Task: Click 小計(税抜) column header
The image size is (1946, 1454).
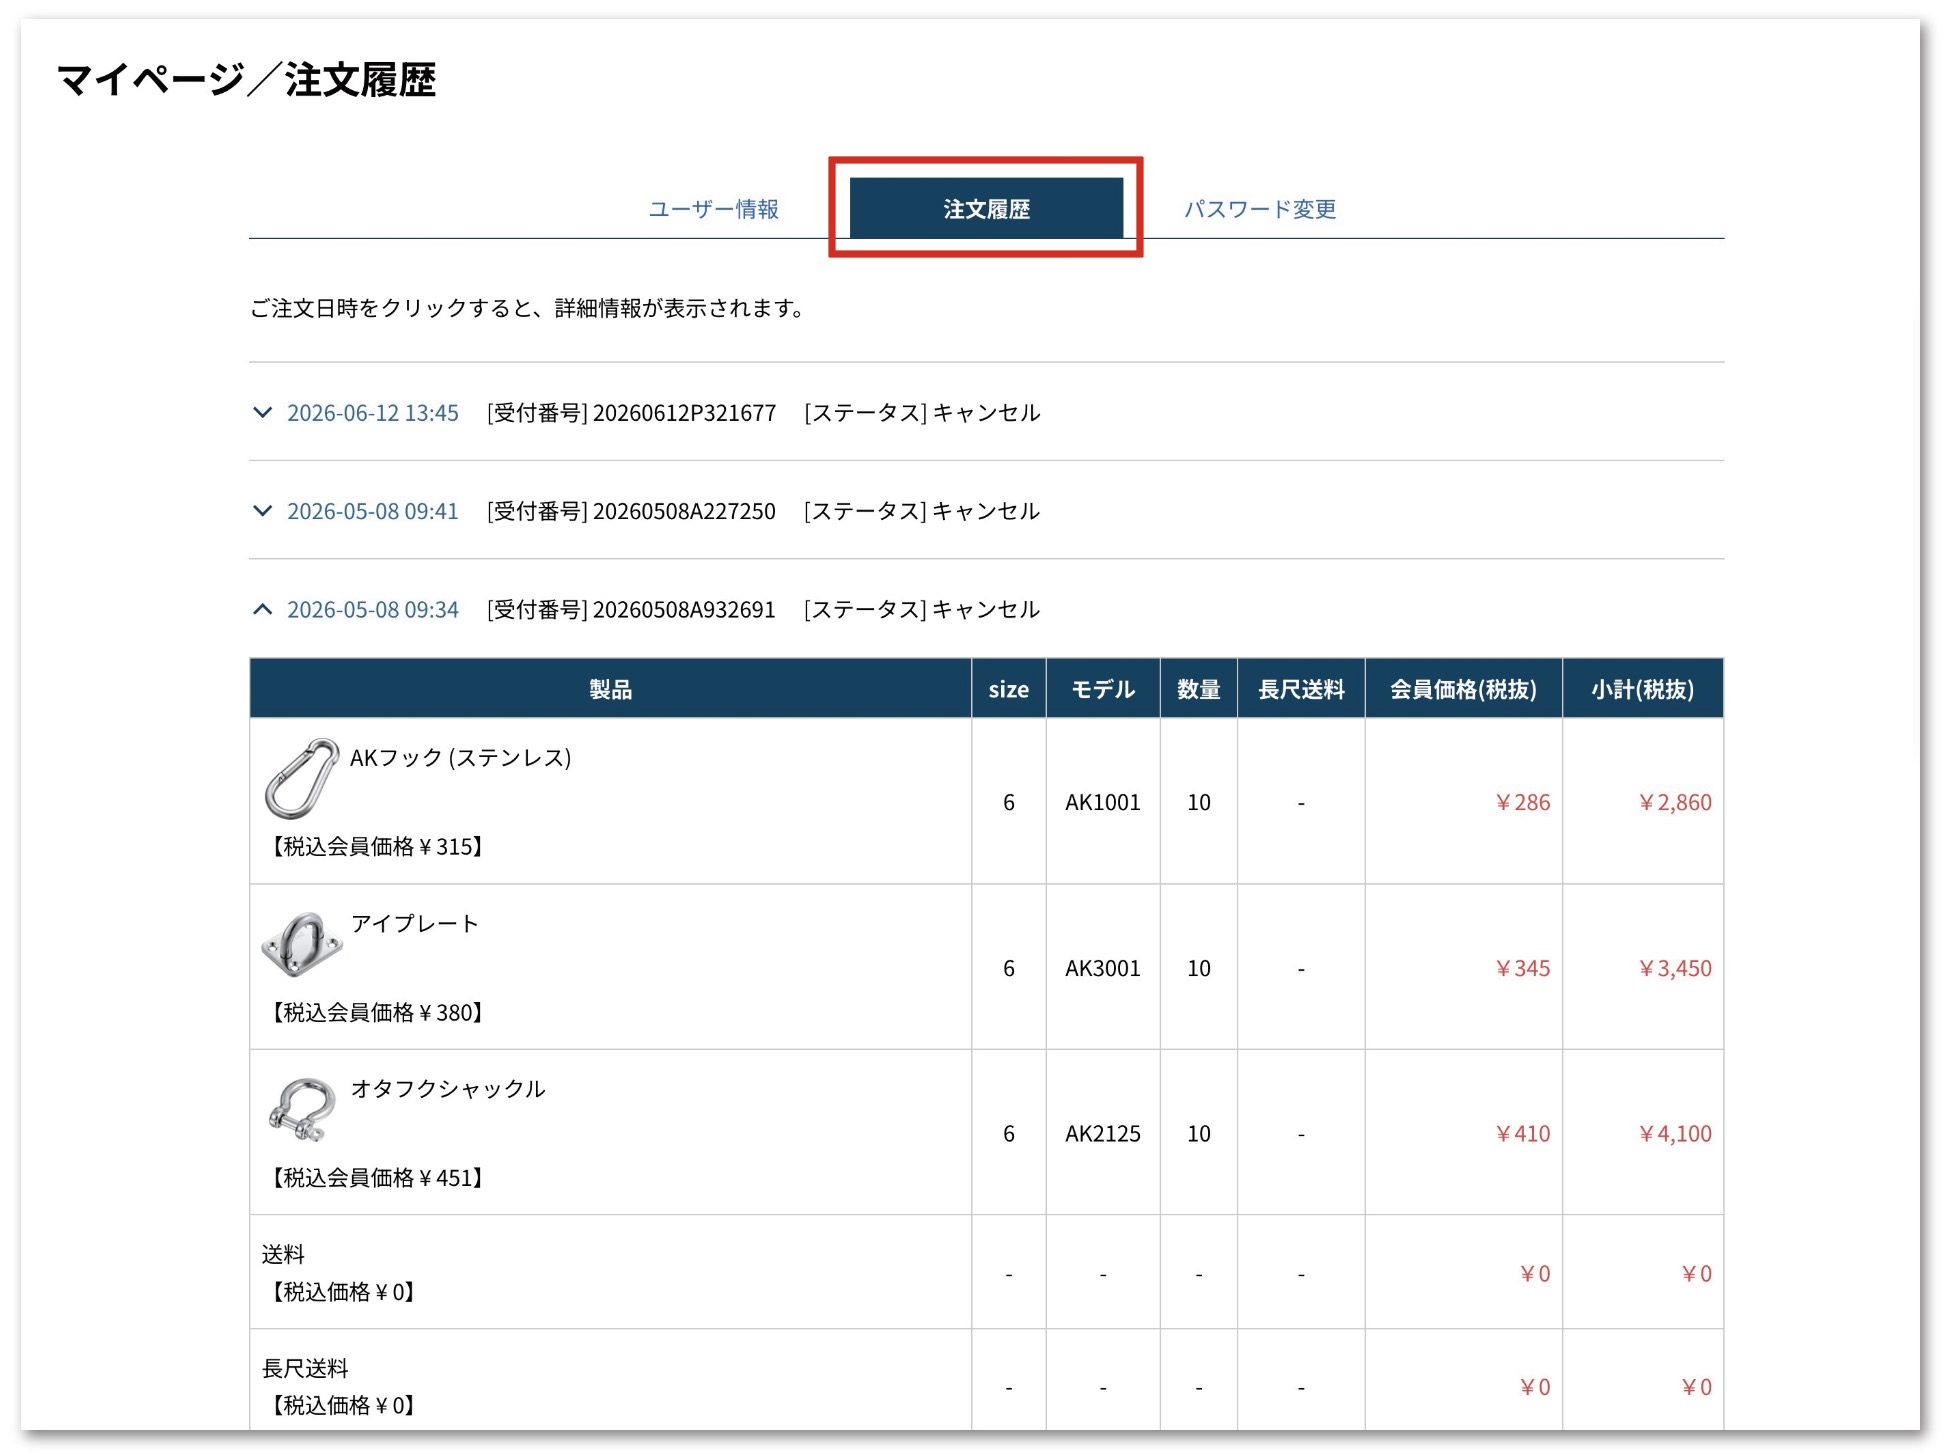Action: point(1643,689)
